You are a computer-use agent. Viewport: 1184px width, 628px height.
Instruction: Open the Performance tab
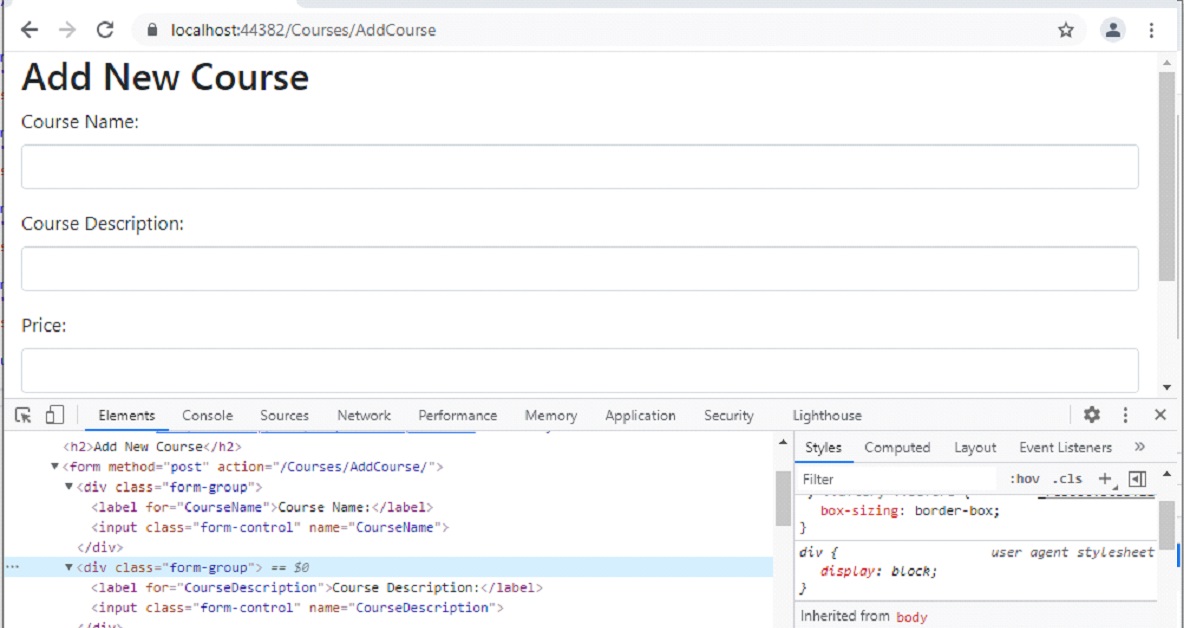click(458, 415)
